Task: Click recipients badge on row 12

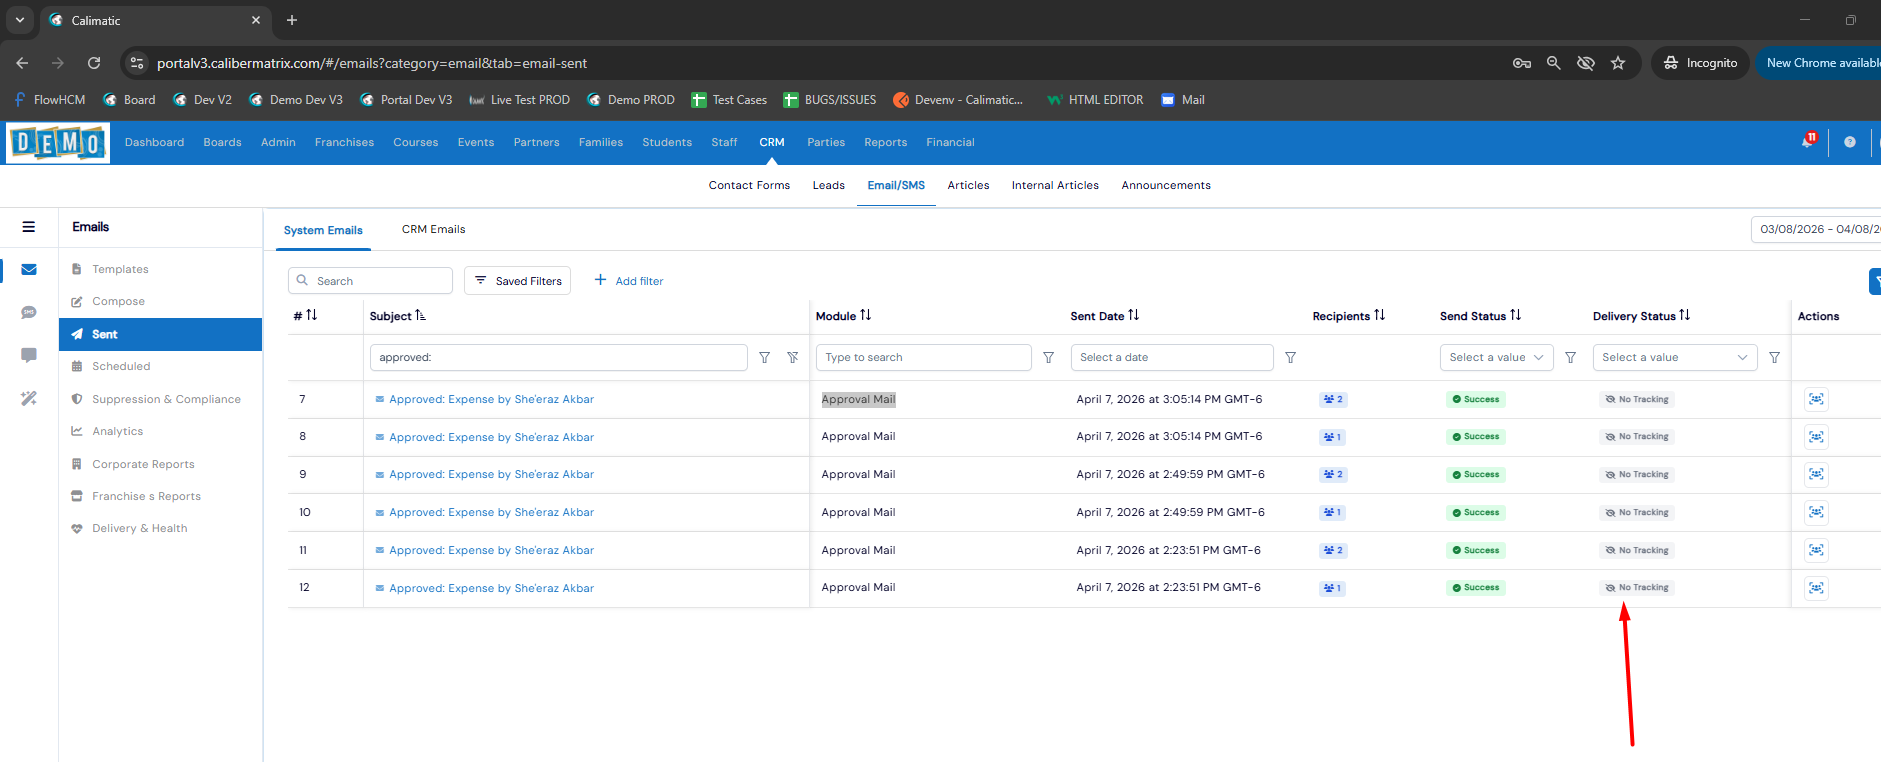Action: 1332,588
